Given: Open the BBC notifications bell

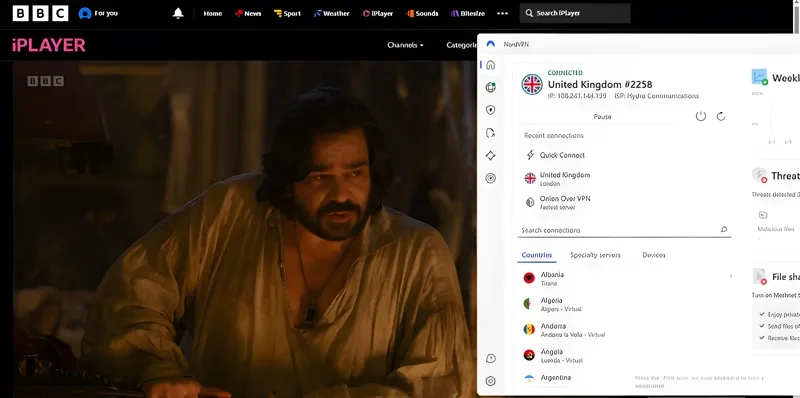Looking at the screenshot, I should click(x=178, y=13).
